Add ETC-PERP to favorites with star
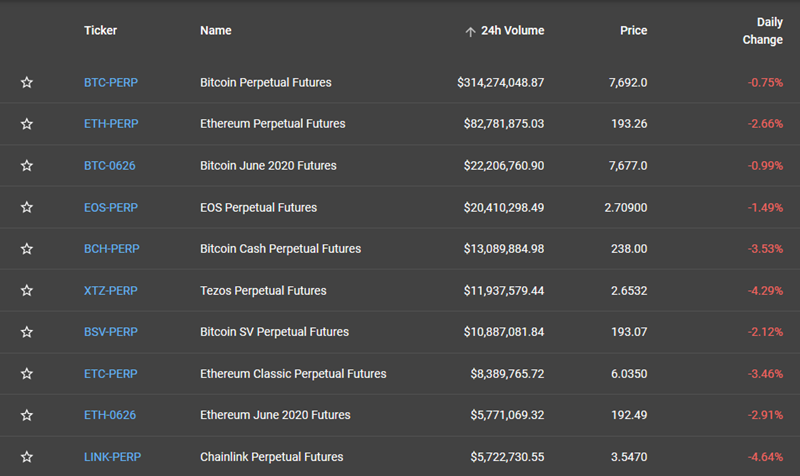Screen dimensions: 800x476 (x=27, y=374)
